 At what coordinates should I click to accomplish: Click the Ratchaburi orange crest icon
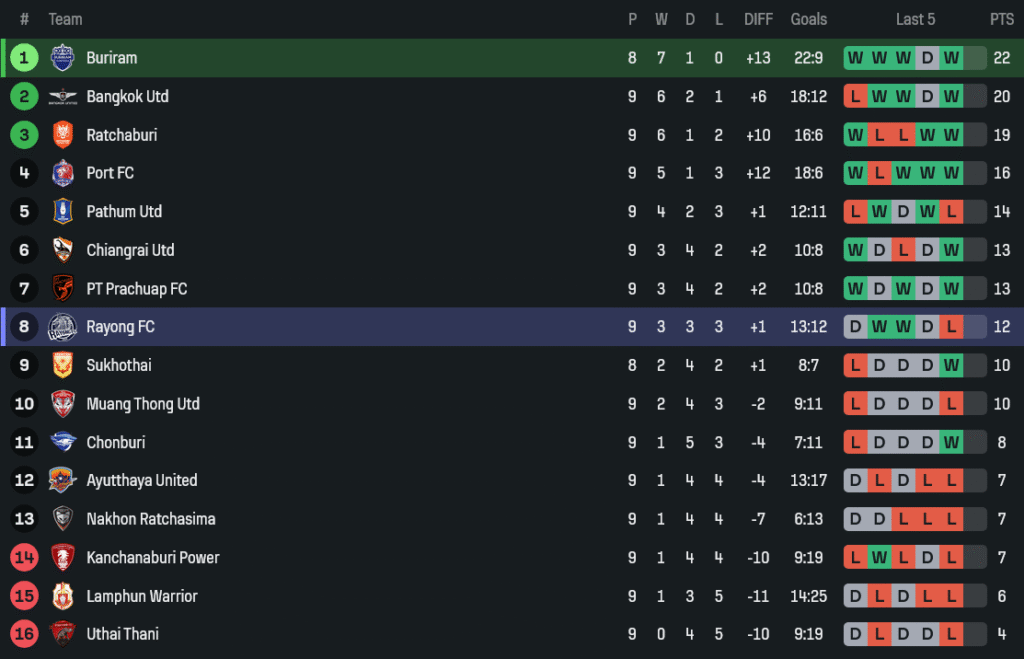coord(62,135)
